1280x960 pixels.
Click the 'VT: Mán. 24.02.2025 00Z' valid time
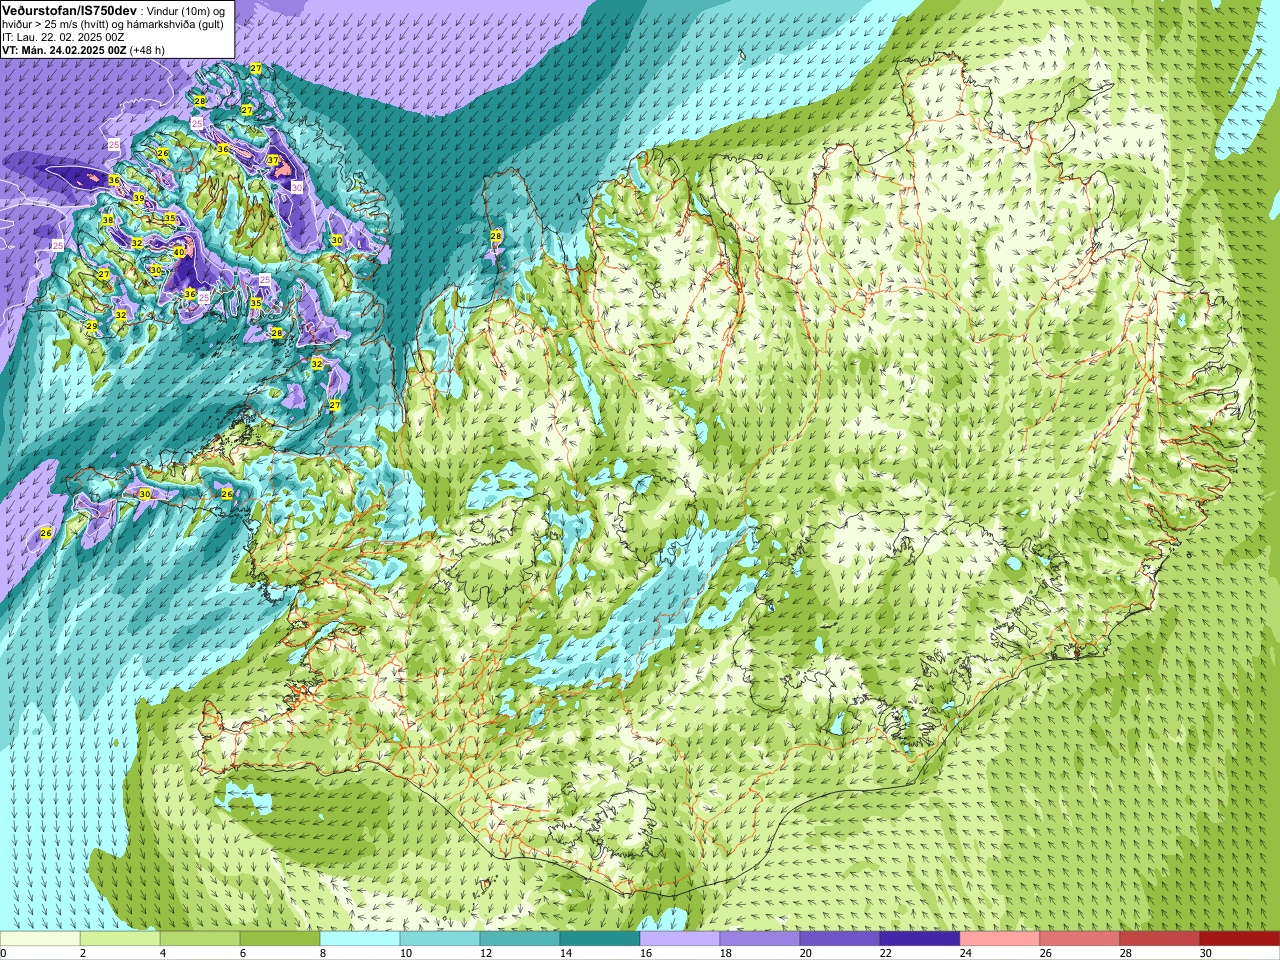click(x=65, y=49)
